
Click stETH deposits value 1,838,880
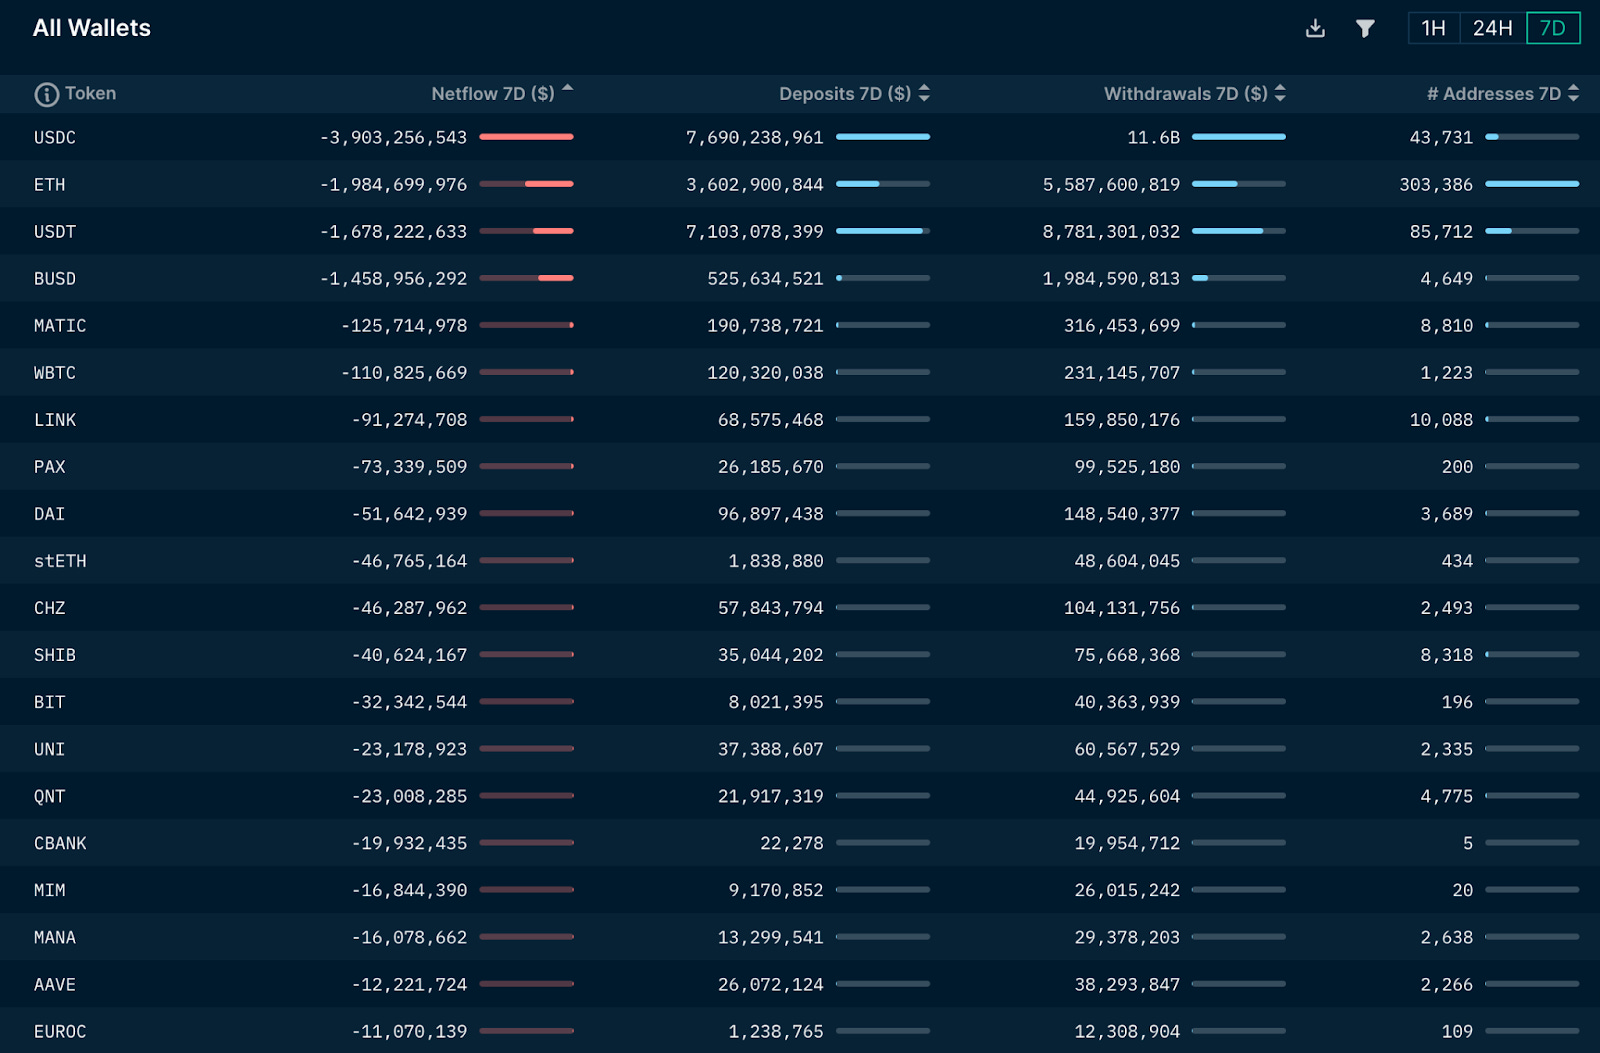pyautogui.click(x=776, y=560)
